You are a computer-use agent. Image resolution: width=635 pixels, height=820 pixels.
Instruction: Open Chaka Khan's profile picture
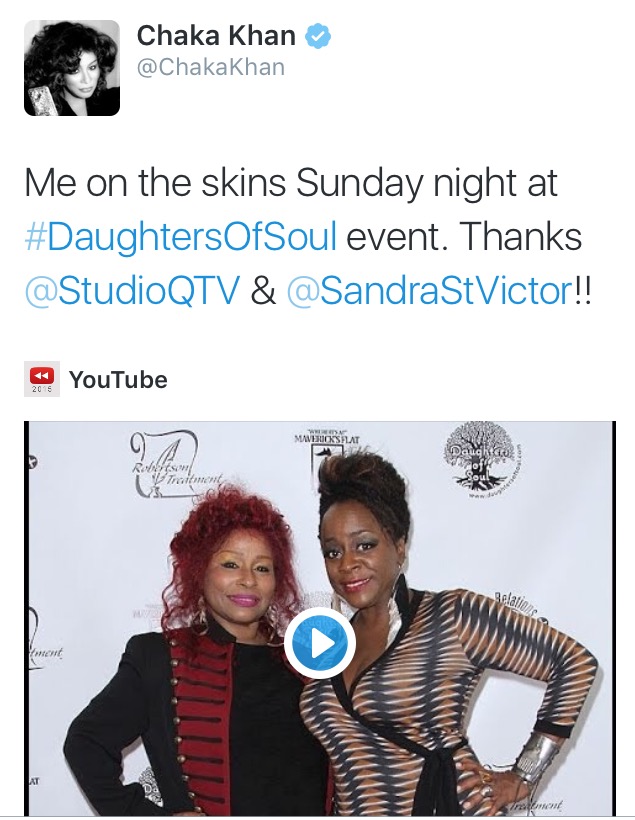72,68
